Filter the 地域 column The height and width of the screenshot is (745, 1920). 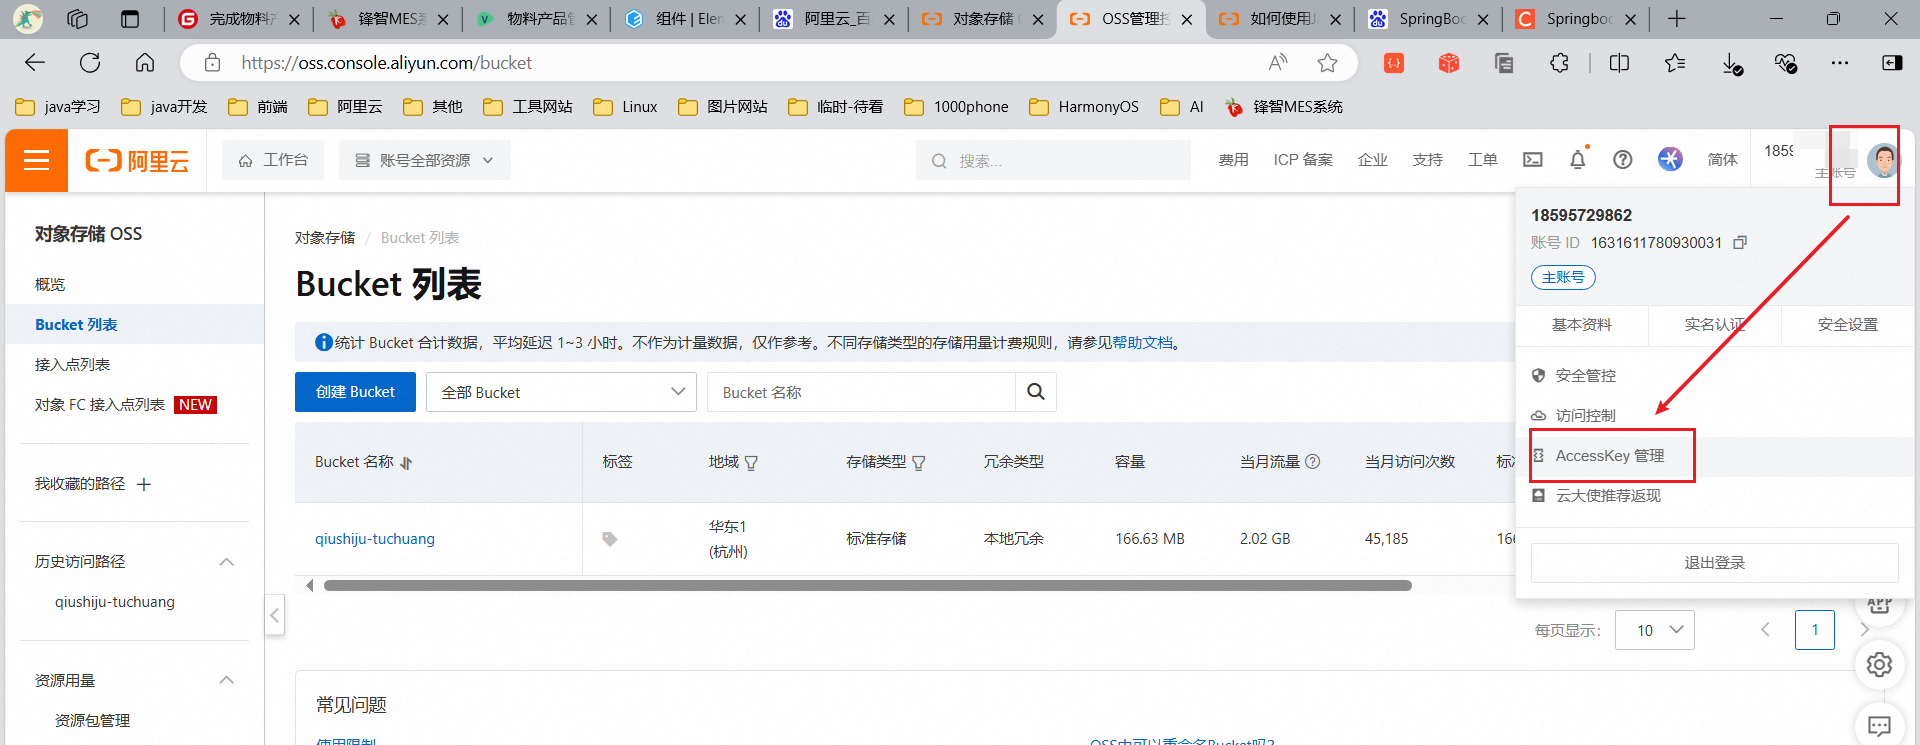pyautogui.click(x=751, y=463)
